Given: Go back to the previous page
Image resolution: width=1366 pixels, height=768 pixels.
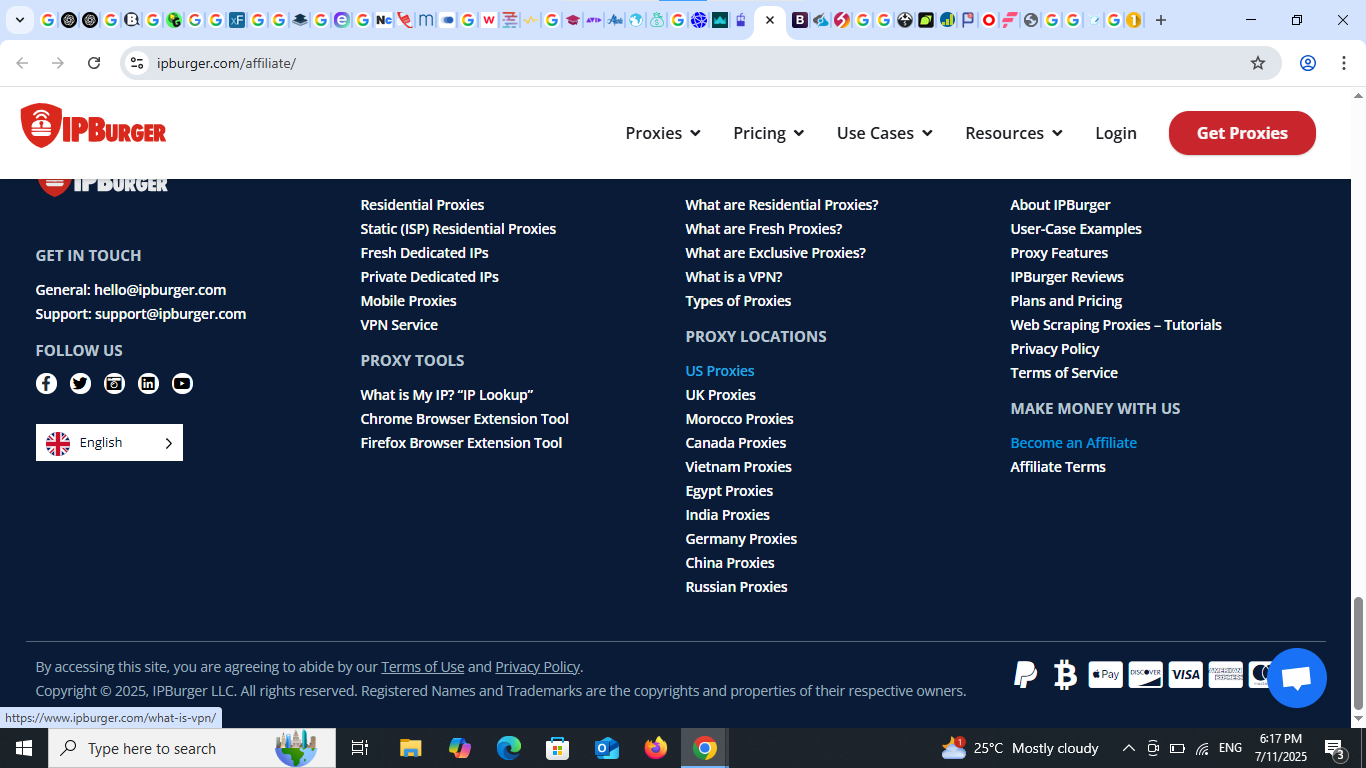Looking at the screenshot, I should click(22, 63).
